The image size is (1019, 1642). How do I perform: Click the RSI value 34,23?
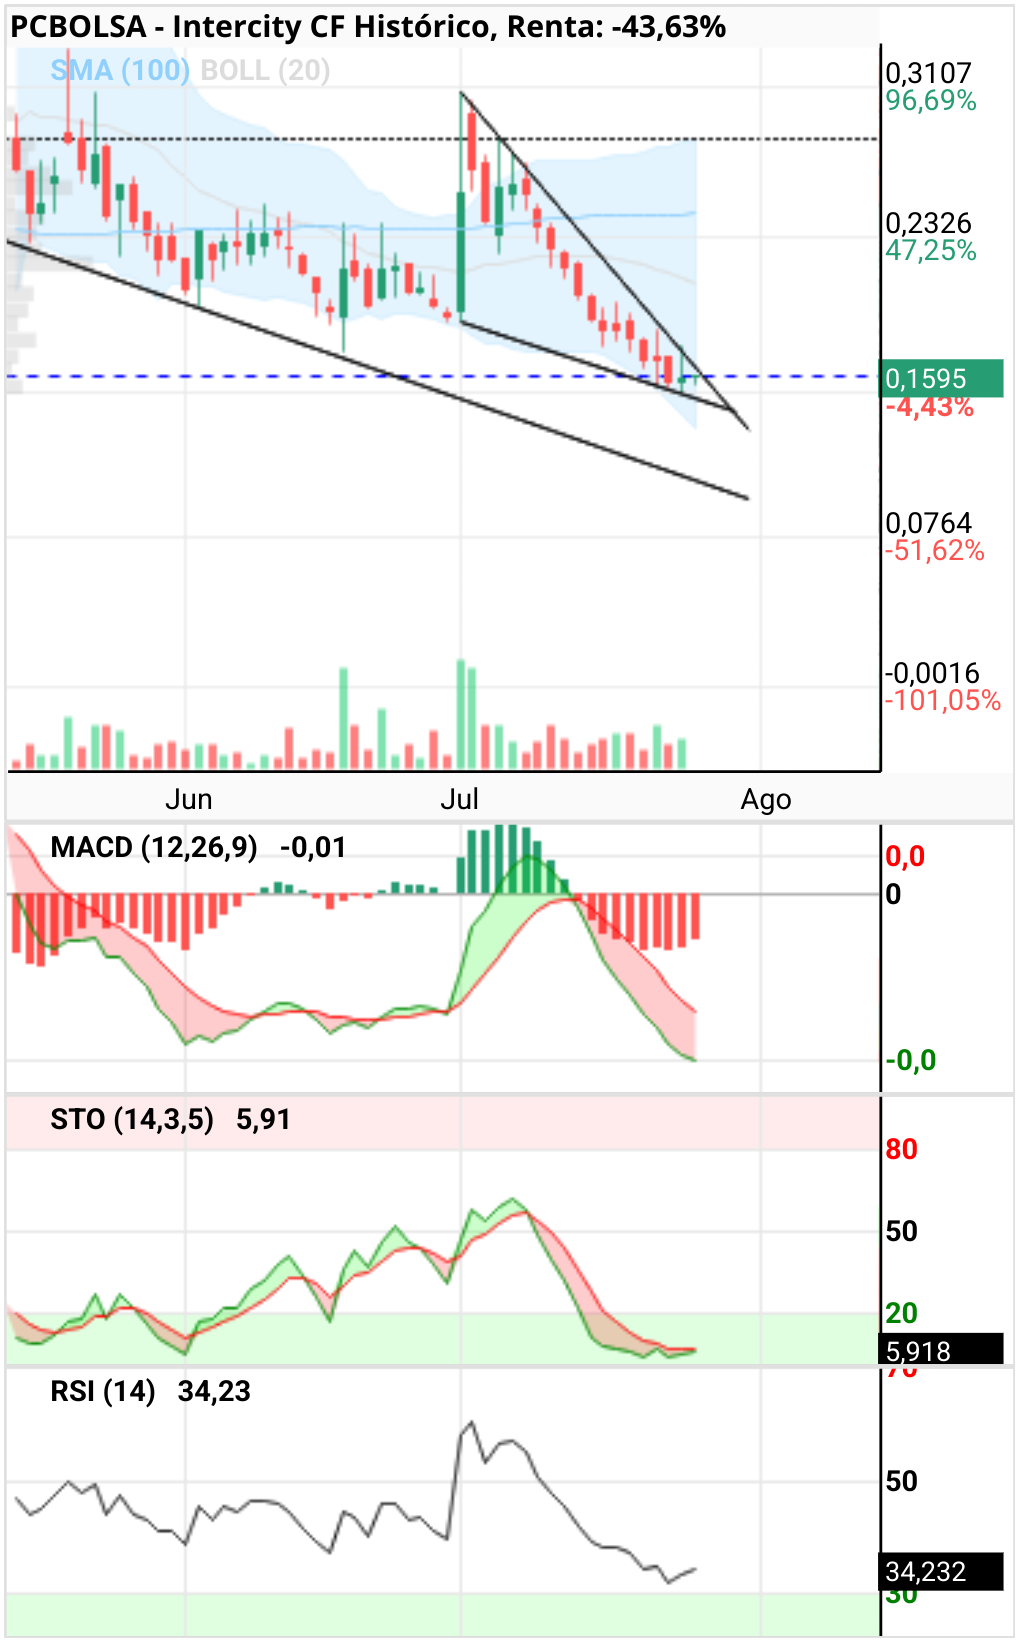coord(214,1391)
